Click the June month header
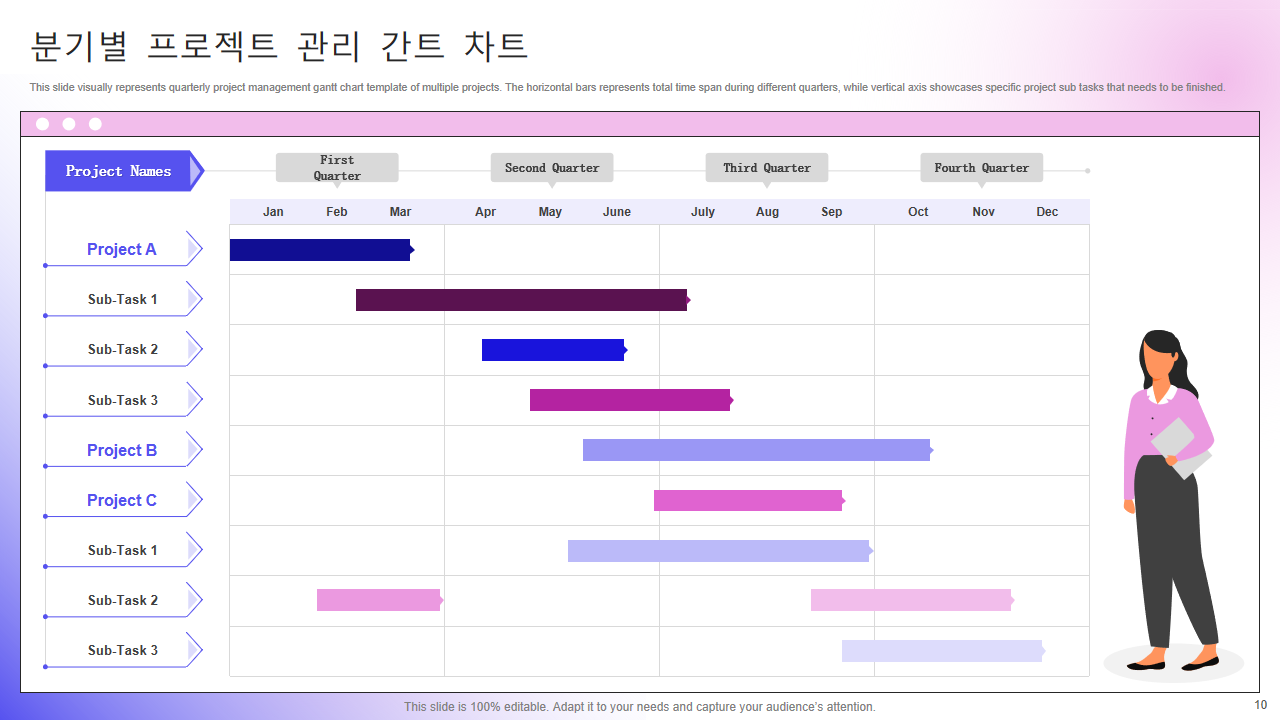Screen dimensions: 1280x720 point(617,212)
